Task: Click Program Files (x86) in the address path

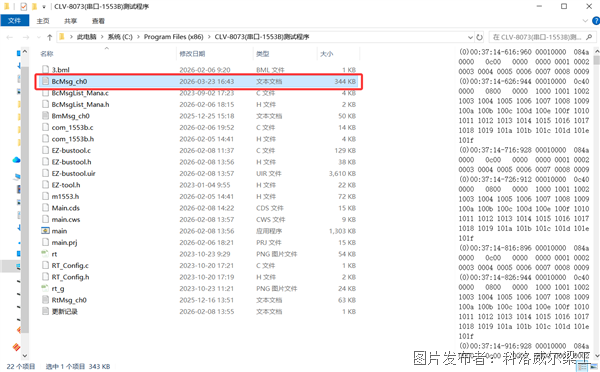Action: point(173,37)
